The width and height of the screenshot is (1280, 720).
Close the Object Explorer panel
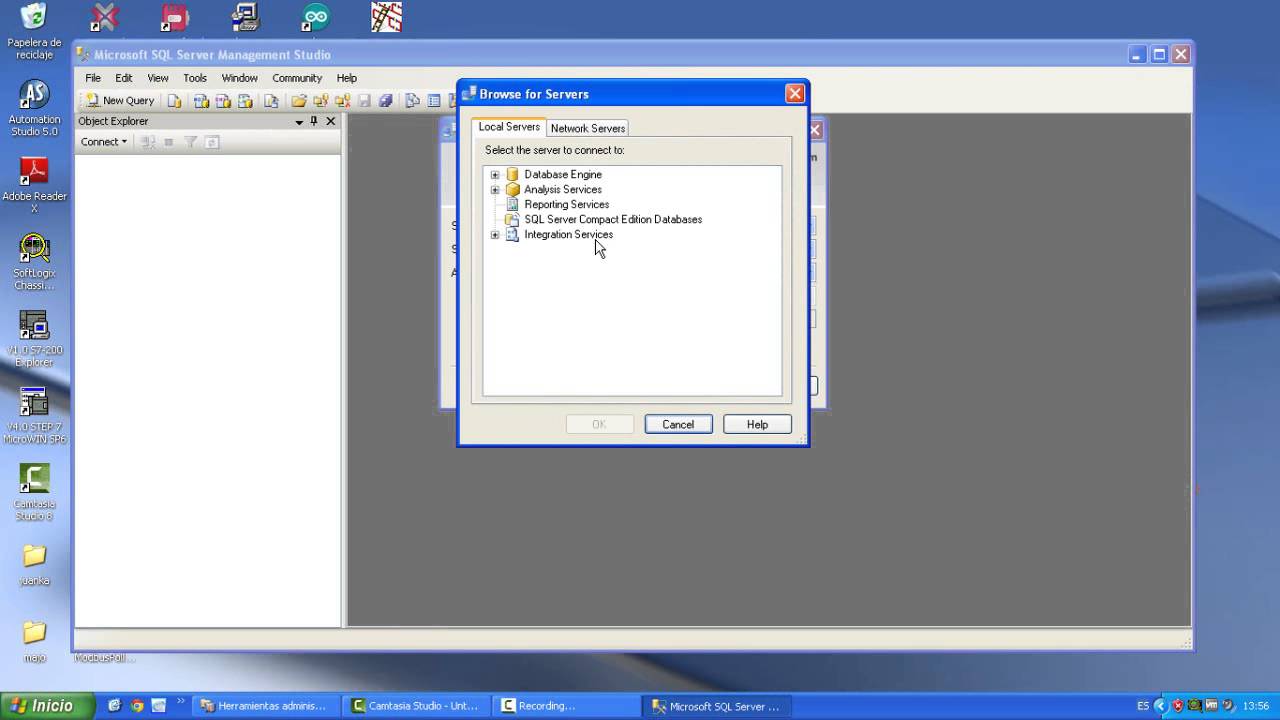pos(331,121)
